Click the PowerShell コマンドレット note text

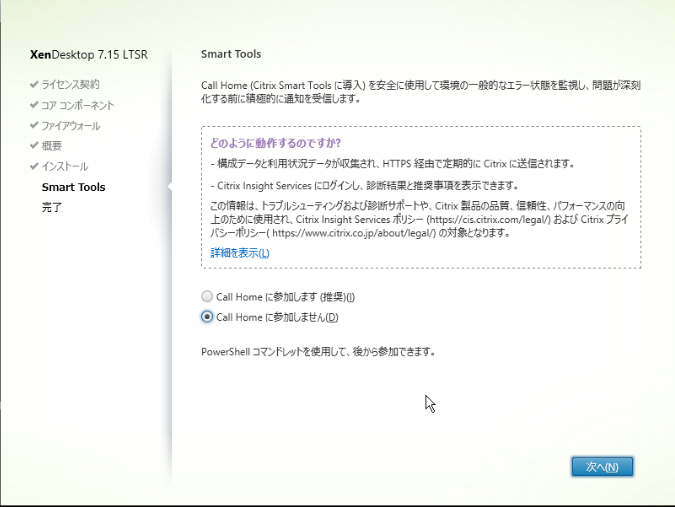(x=318, y=352)
